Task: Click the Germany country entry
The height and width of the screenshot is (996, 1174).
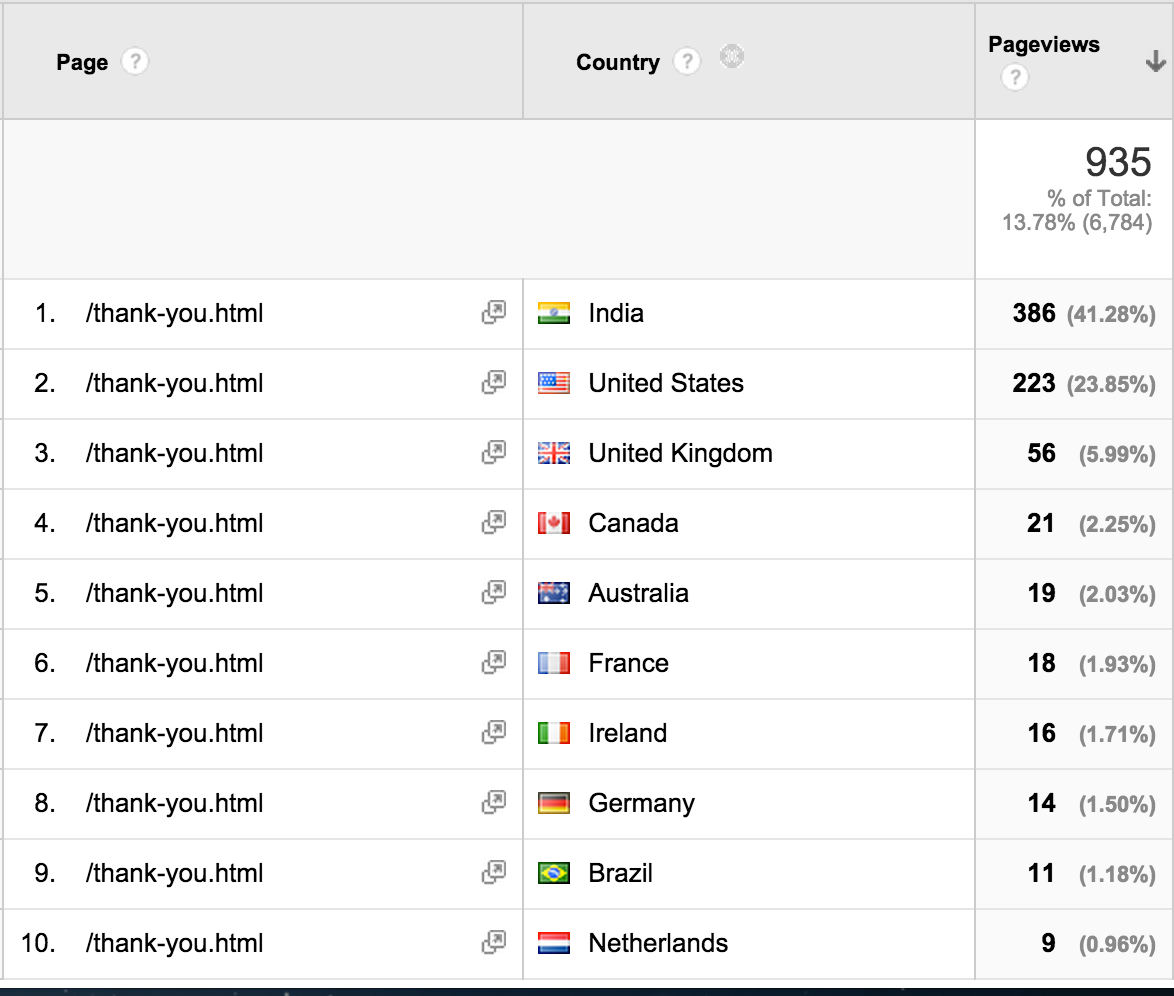Action: (641, 803)
